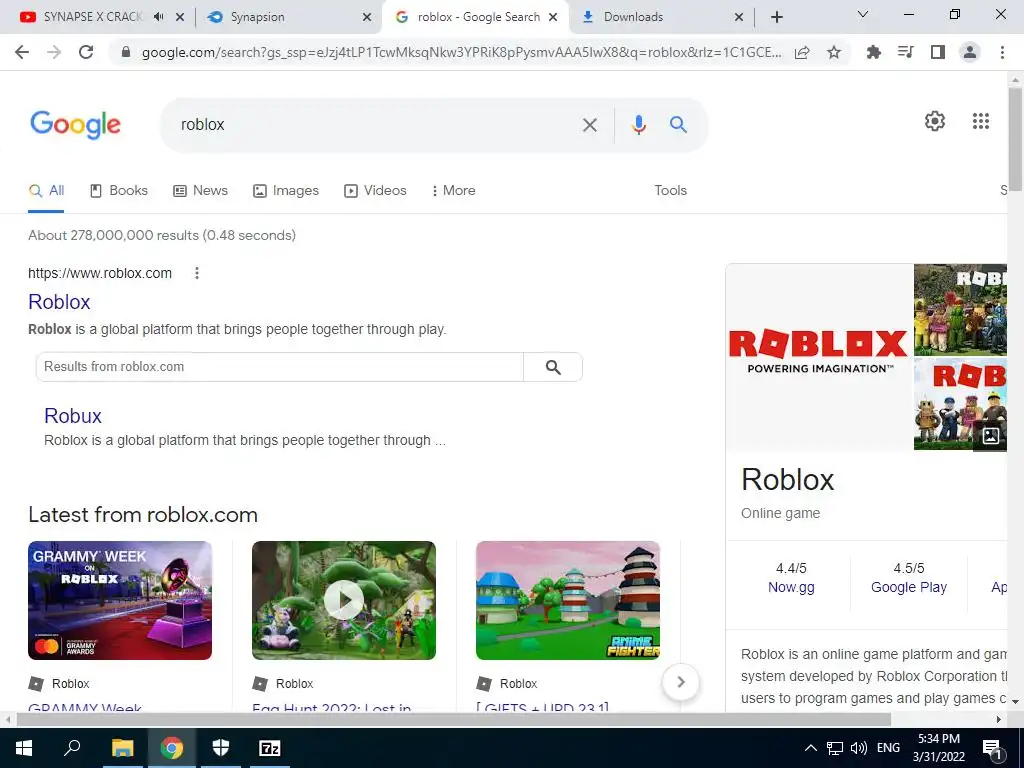Open the Chrome profile avatar

click(970, 52)
